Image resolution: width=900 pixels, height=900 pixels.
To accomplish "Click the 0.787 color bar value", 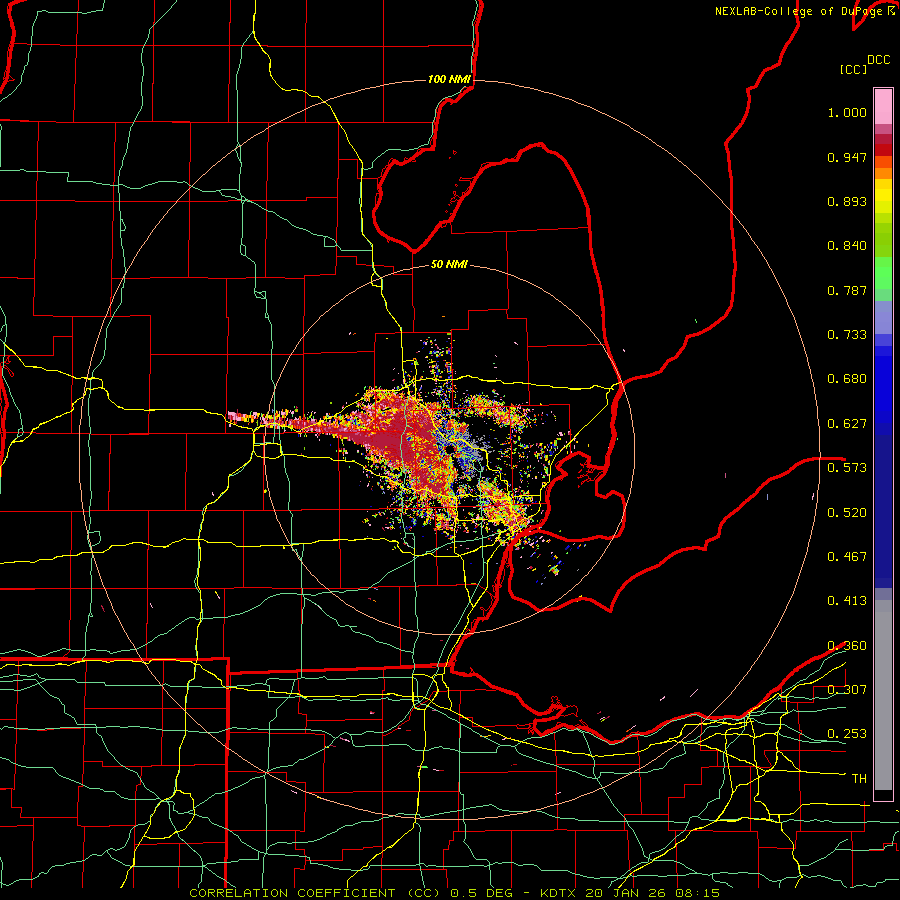I will [x=847, y=290].
